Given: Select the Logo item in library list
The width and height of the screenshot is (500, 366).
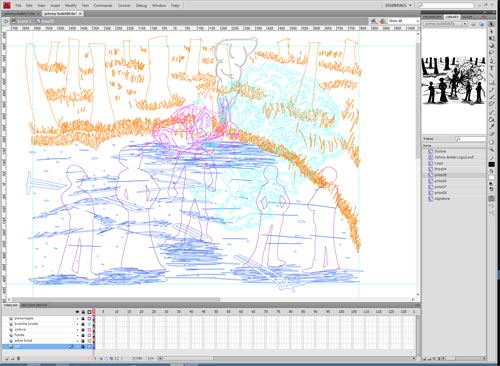Looking at the screenshot, I should pos(439,163).
